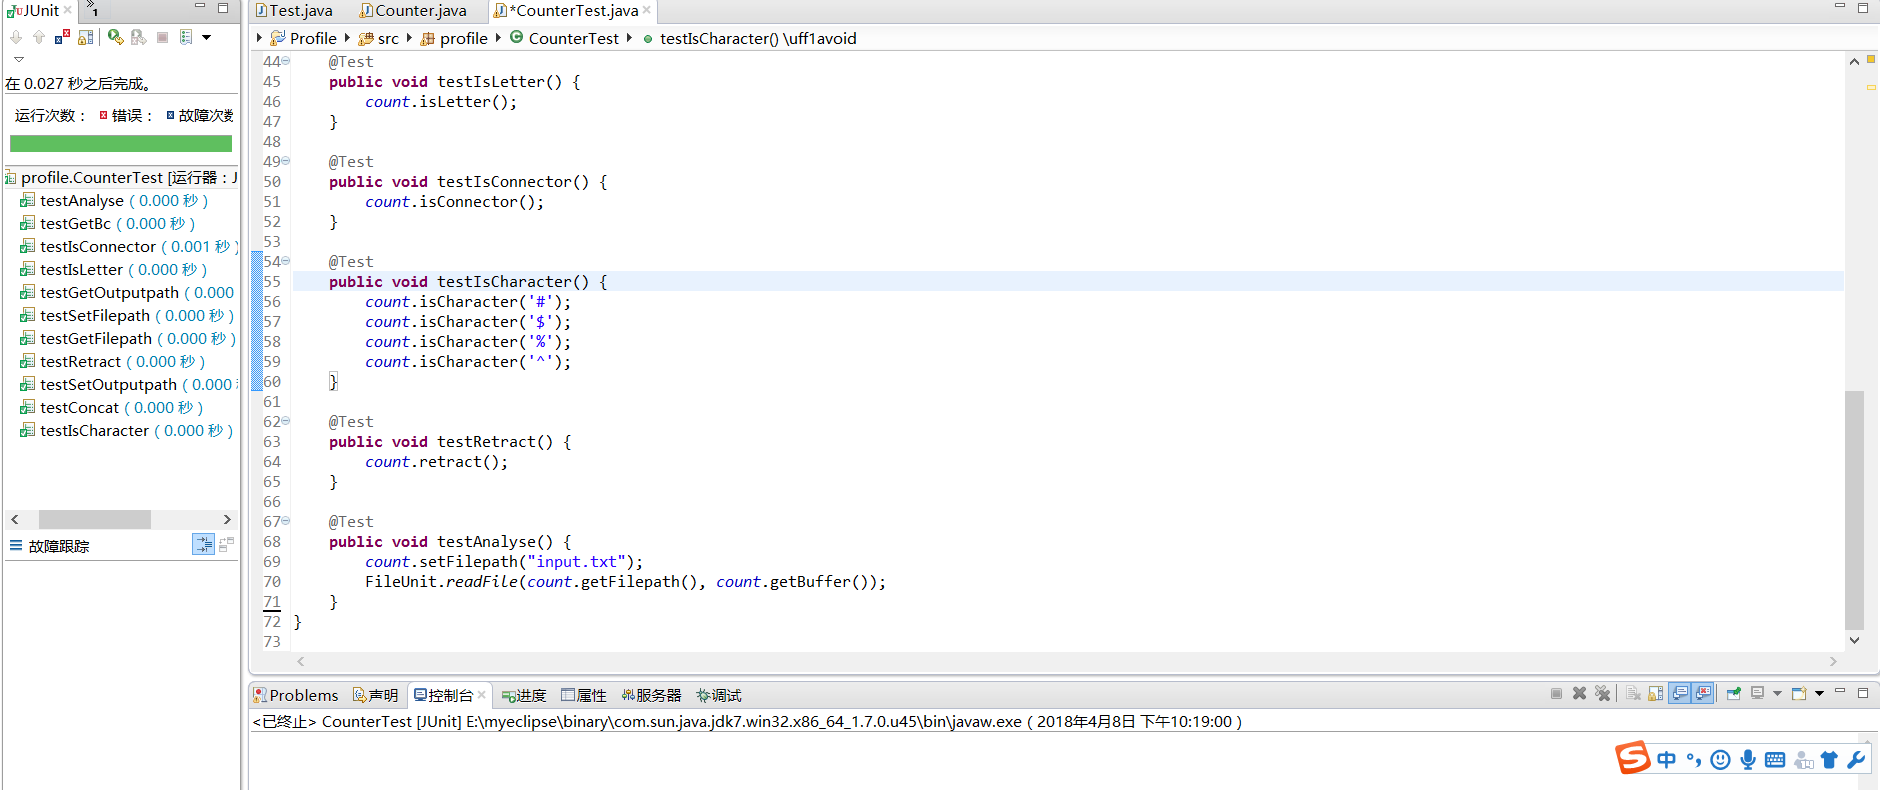Select testGetOutputpath test result
The height and width of the screenshot is (790, 1880).
(129, 292)
